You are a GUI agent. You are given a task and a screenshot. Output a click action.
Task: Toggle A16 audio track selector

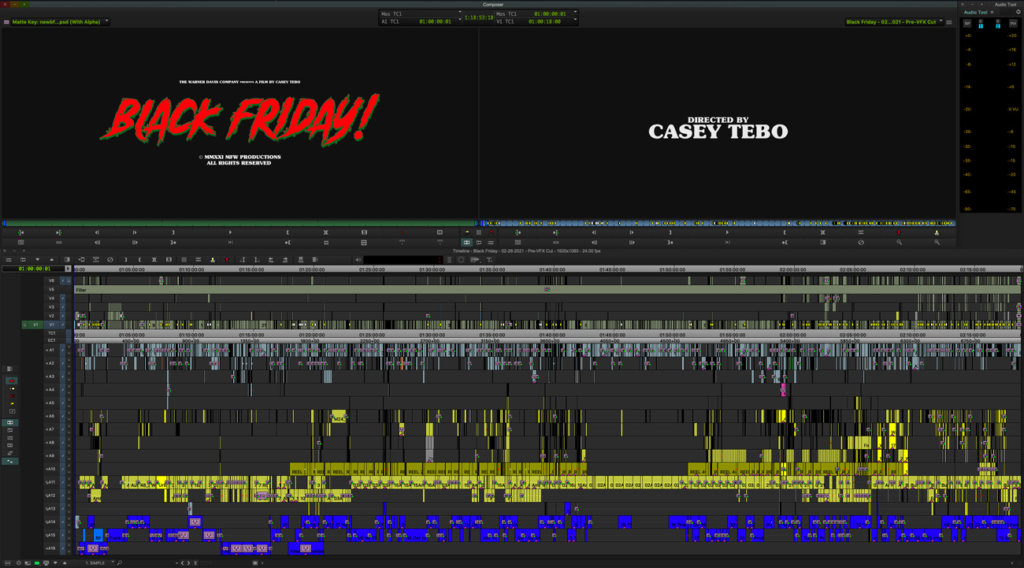[50, 548]
